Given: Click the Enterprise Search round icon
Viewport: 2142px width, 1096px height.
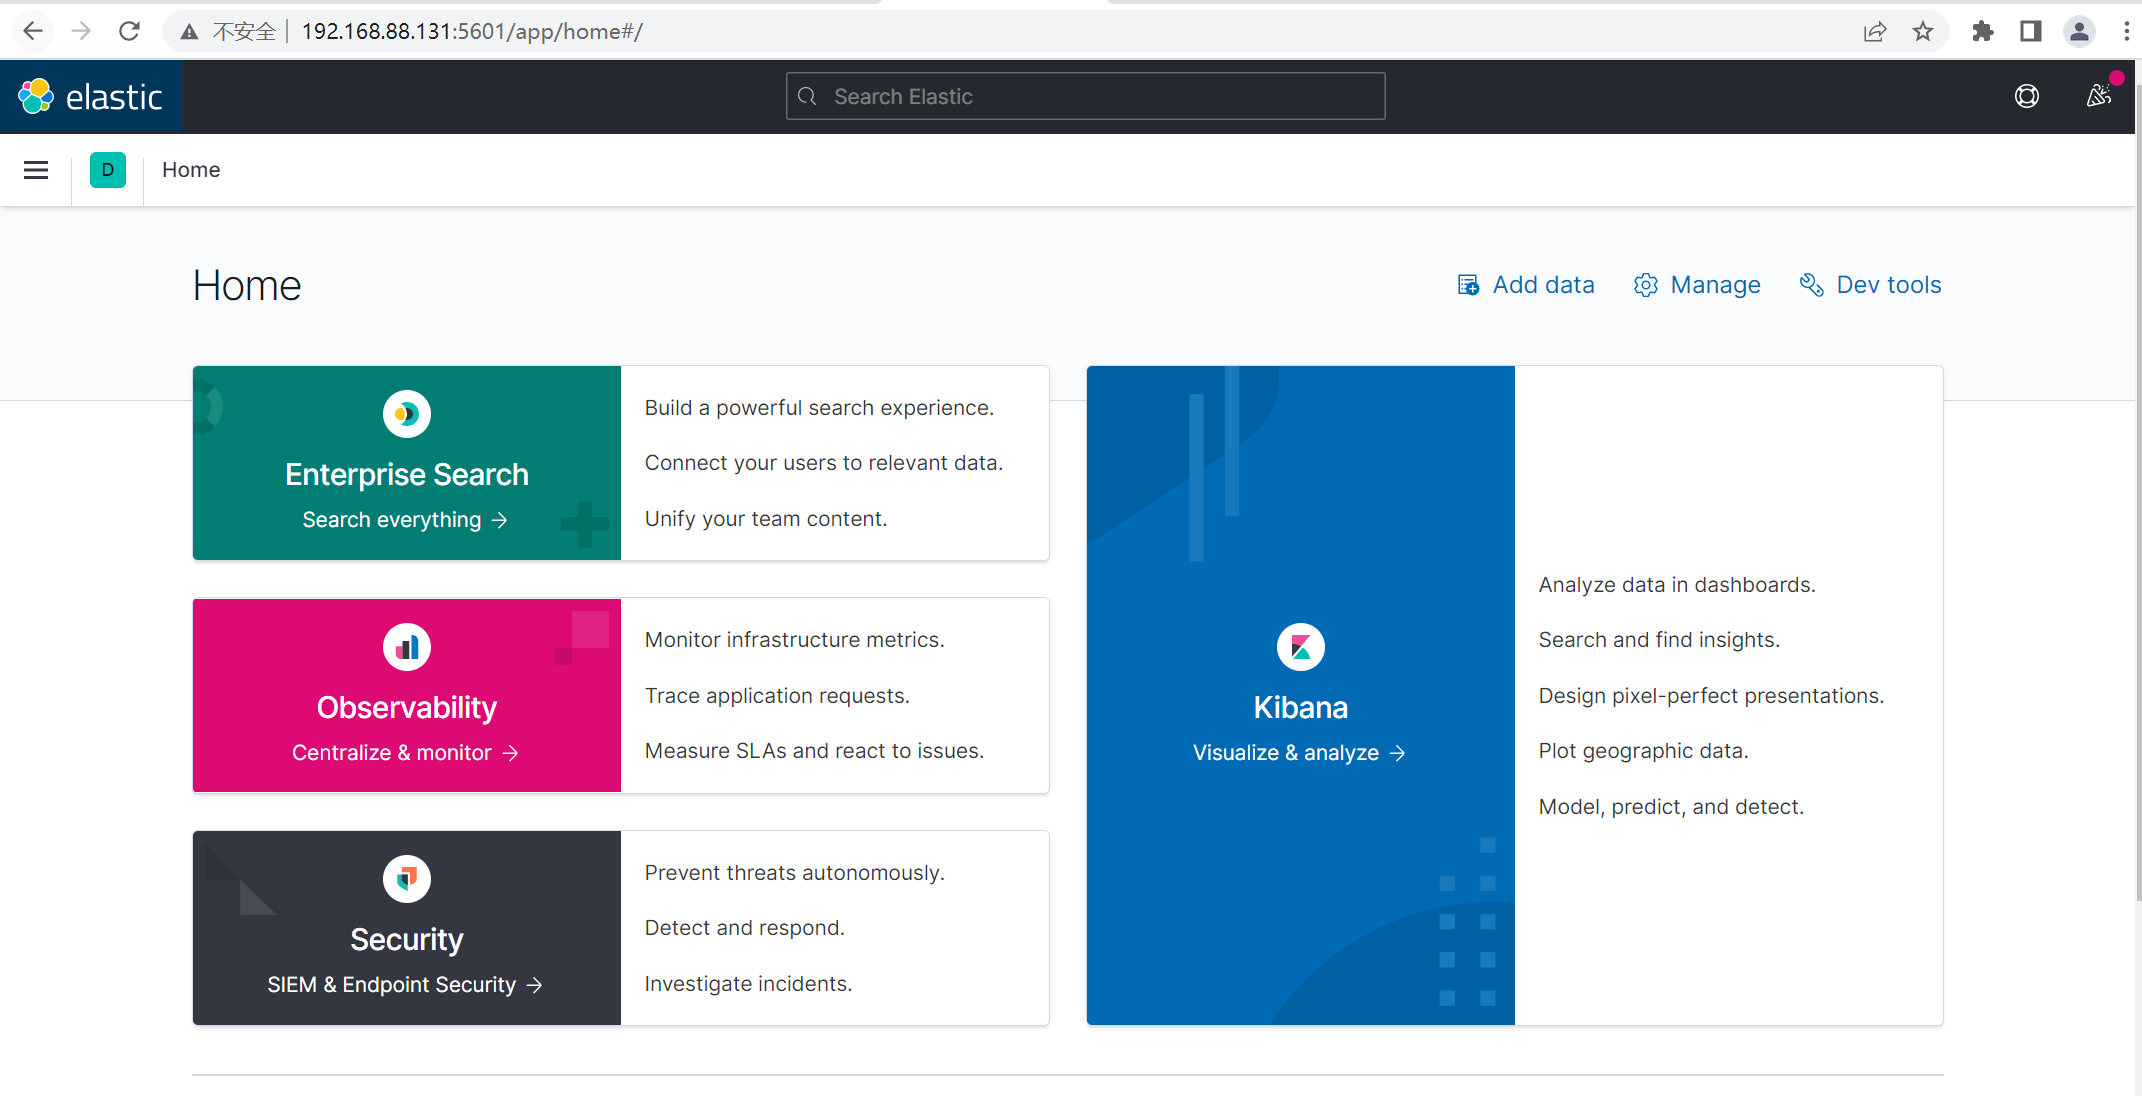Looking at the screenshot, I should (x=407, y=414).
